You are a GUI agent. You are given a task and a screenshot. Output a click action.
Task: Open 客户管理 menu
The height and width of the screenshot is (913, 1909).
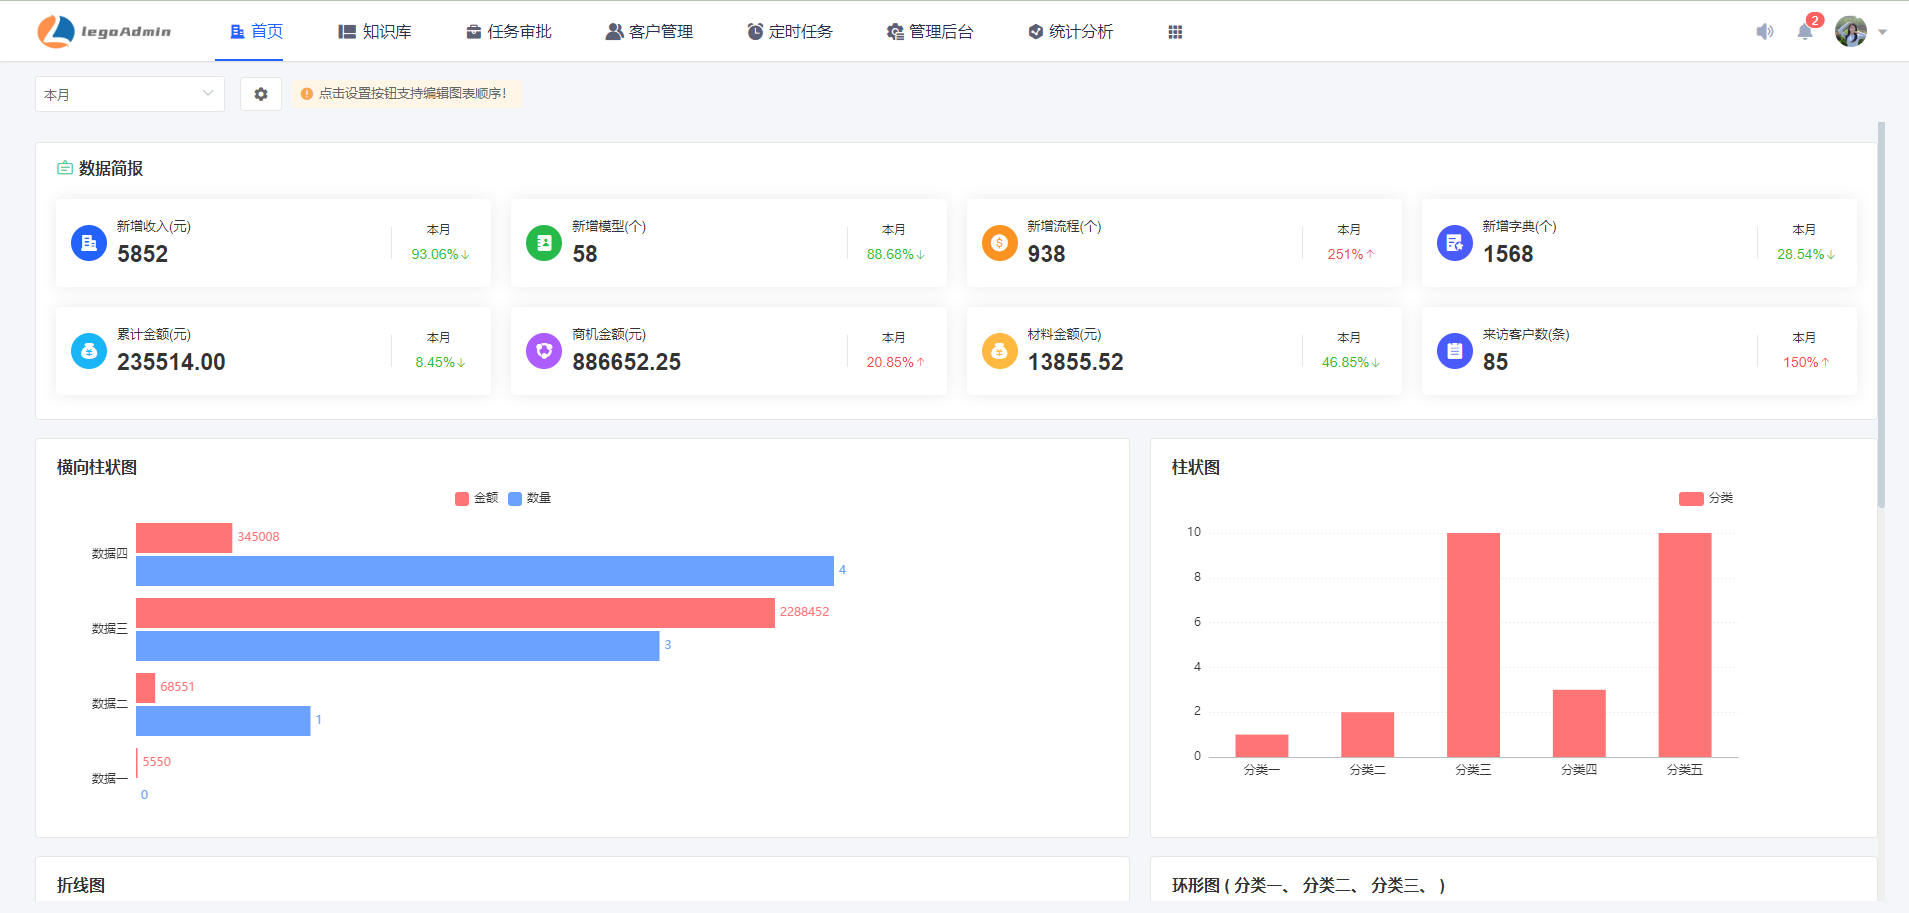click(649, 32)
